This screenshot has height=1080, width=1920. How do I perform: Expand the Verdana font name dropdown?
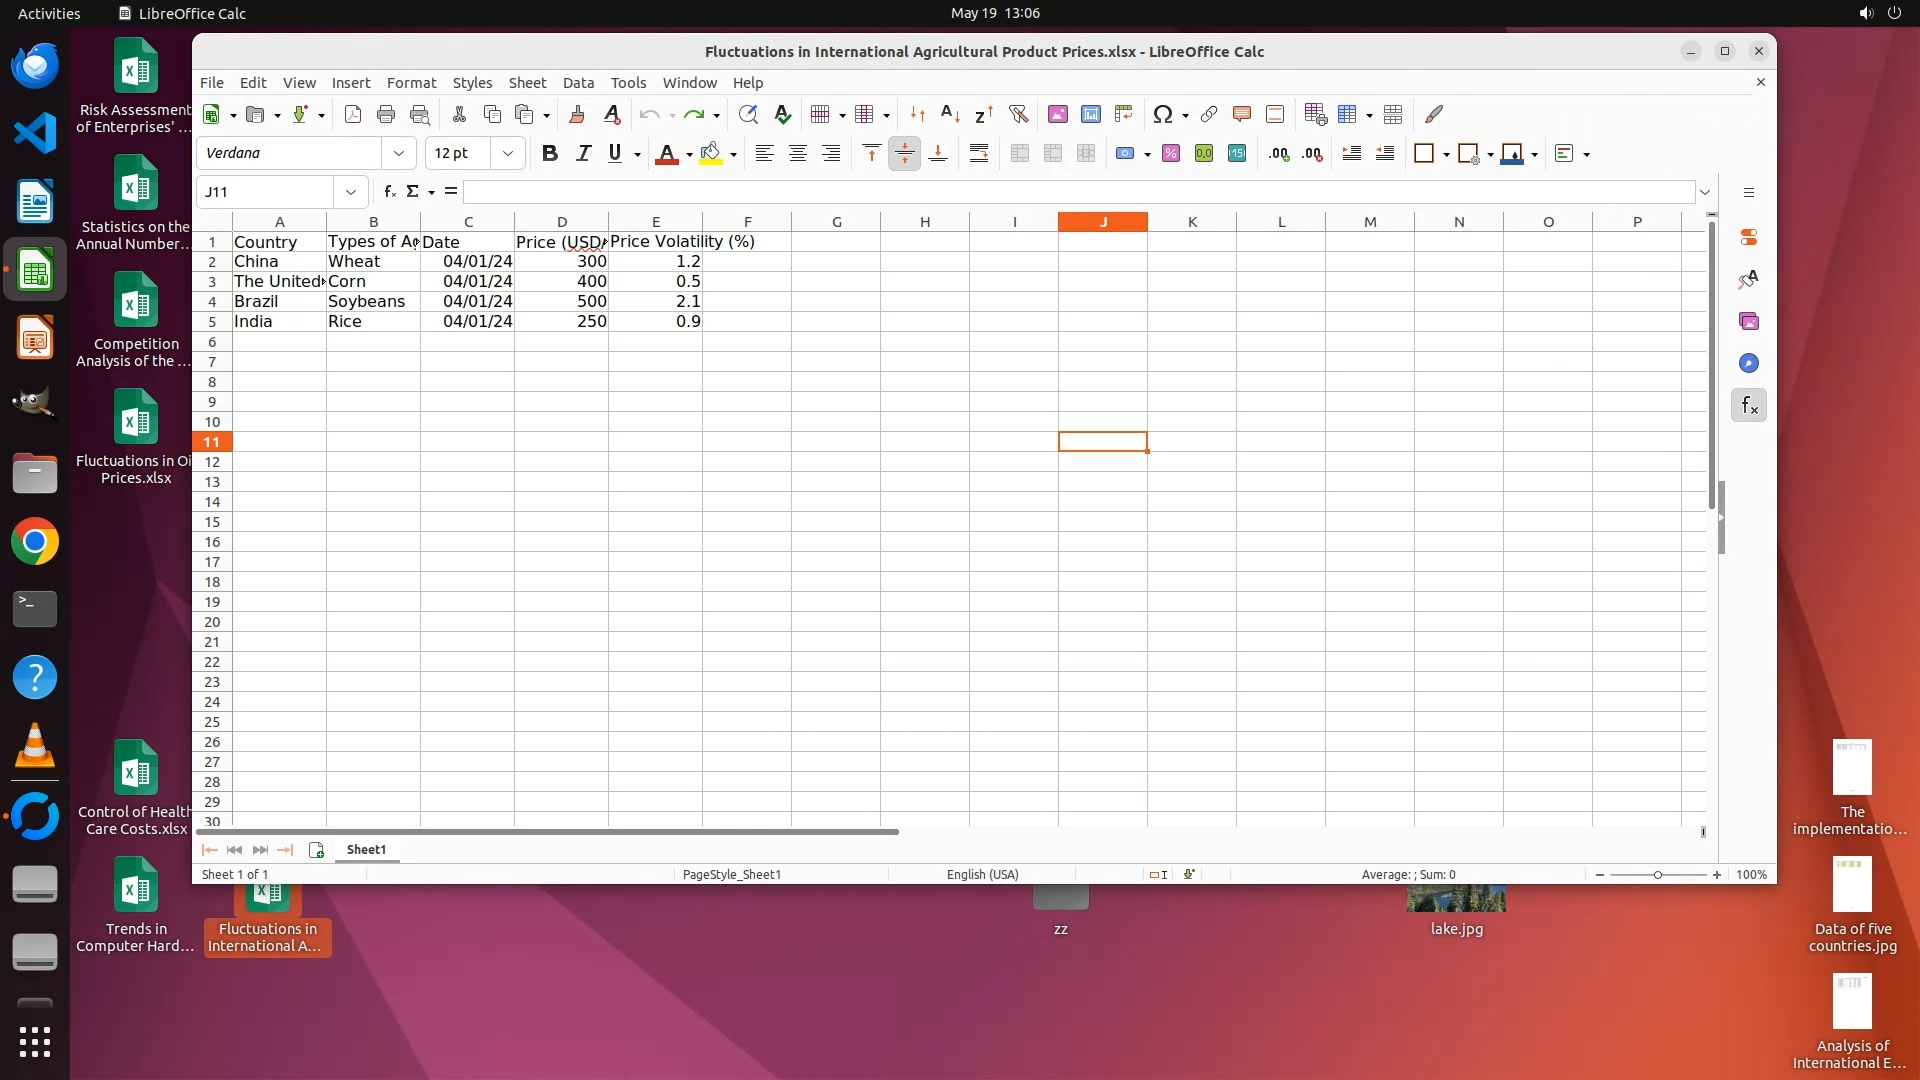coord(399,154)
